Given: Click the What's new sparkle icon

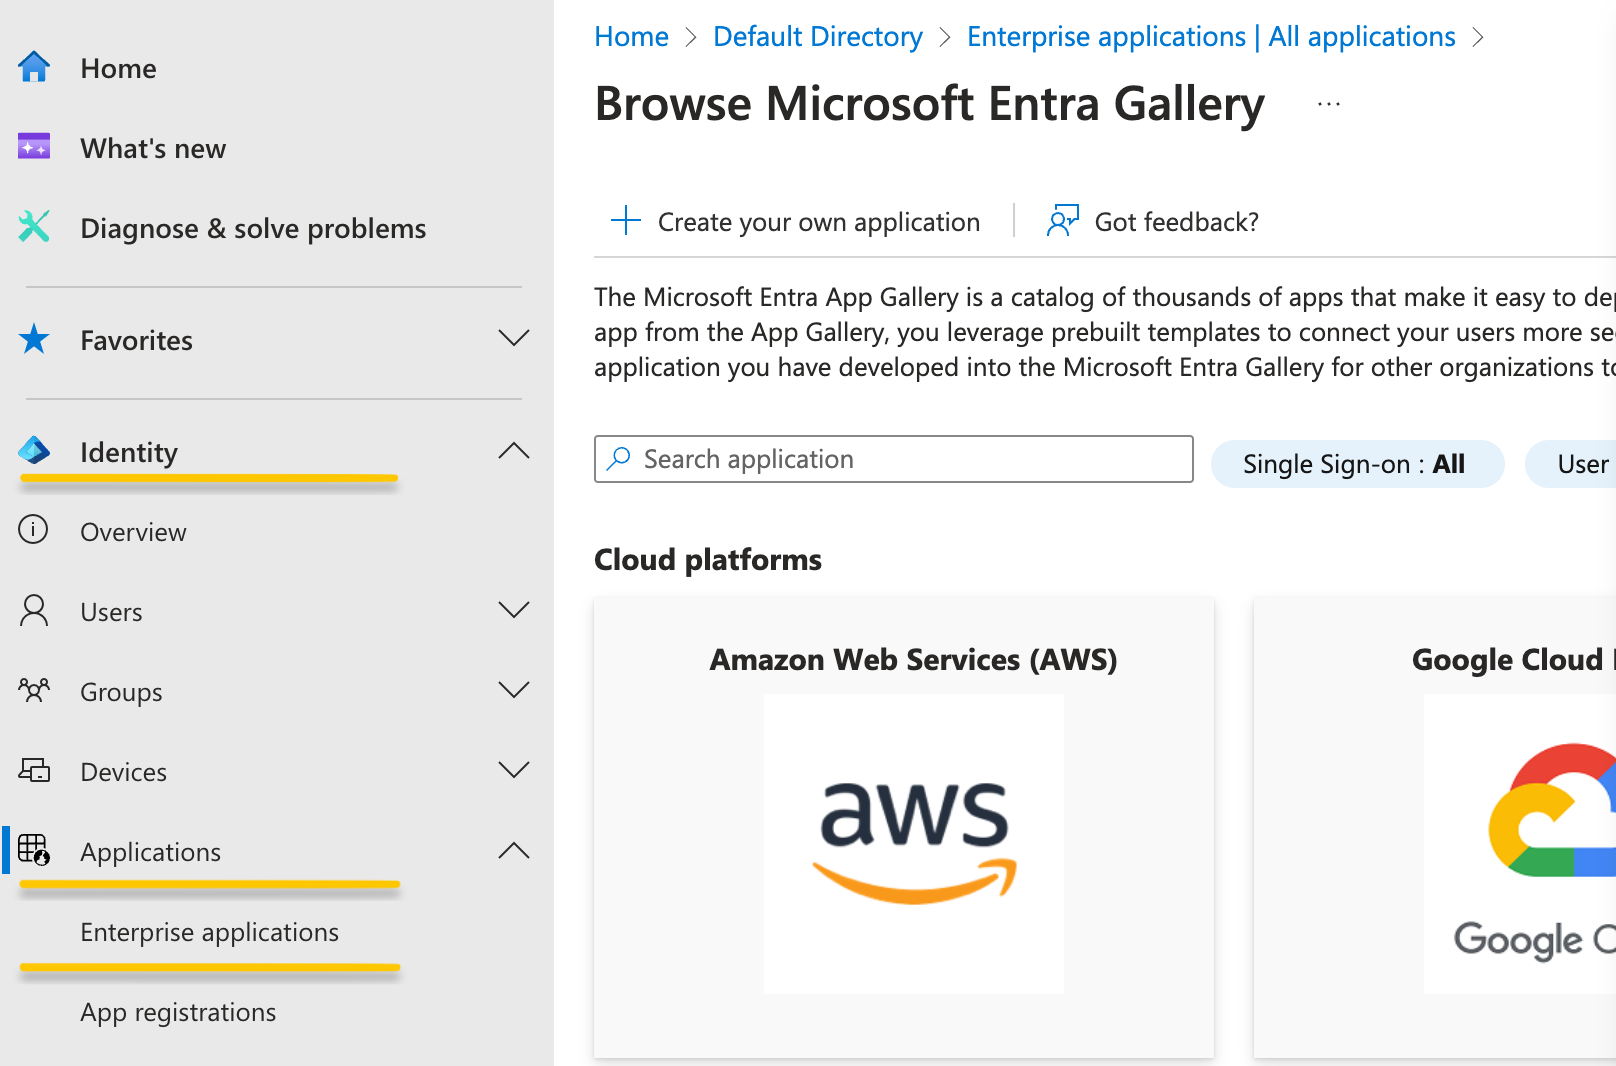Looking at the screenshot, I should [x=34, y=147].
